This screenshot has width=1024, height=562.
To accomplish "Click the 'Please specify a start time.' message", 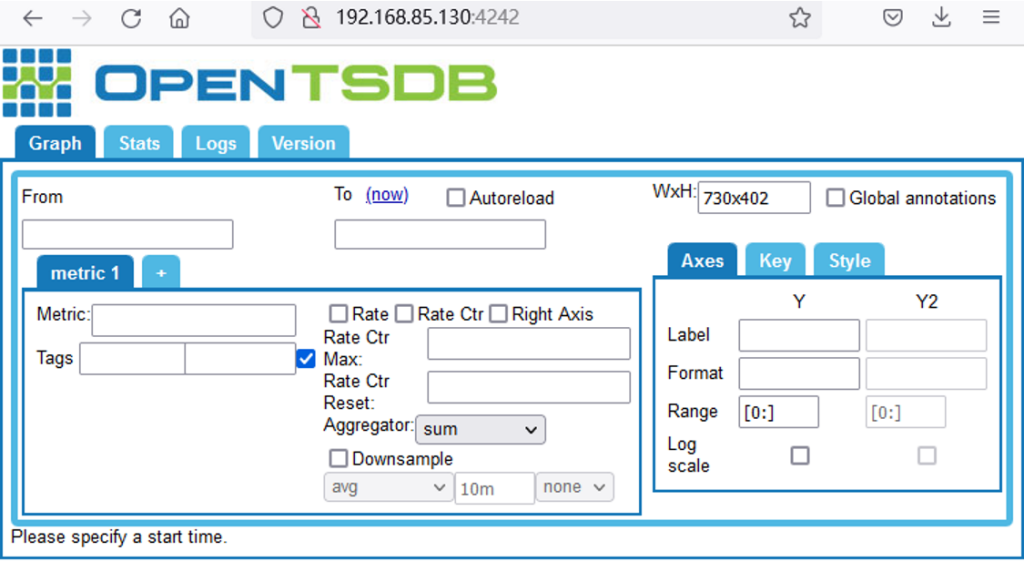I will (120, 537).
